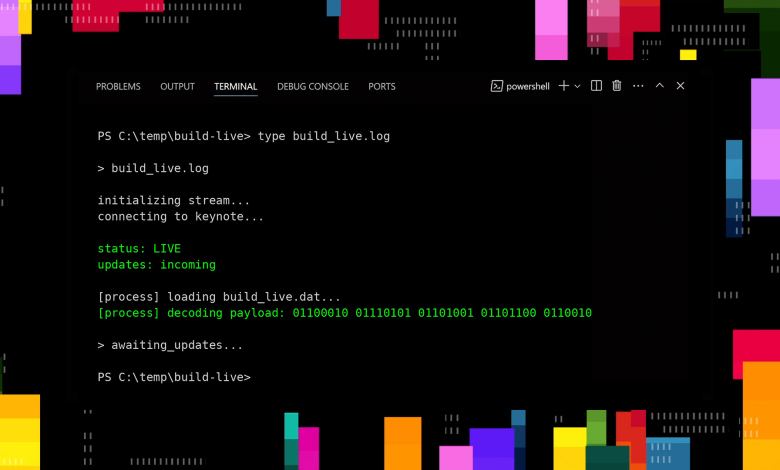Click the 'initializing stream...' line
This screenshot has width=780, height=470.
[x=174, y=200]
